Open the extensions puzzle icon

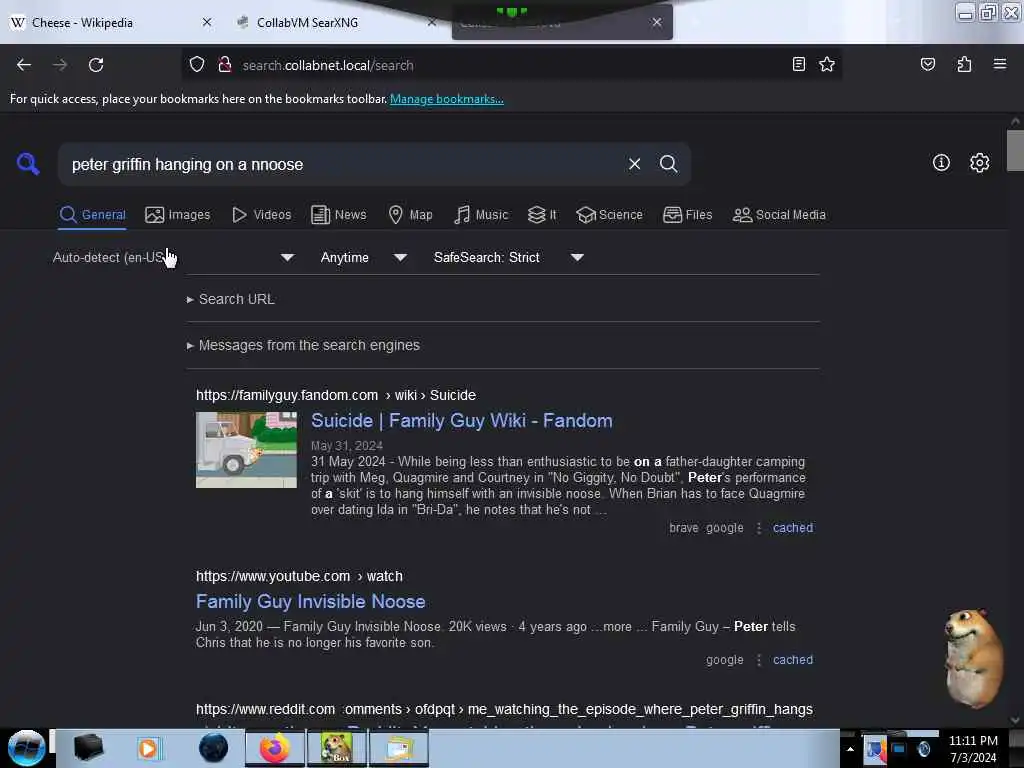pyautogui.click(x=964, y=64)
